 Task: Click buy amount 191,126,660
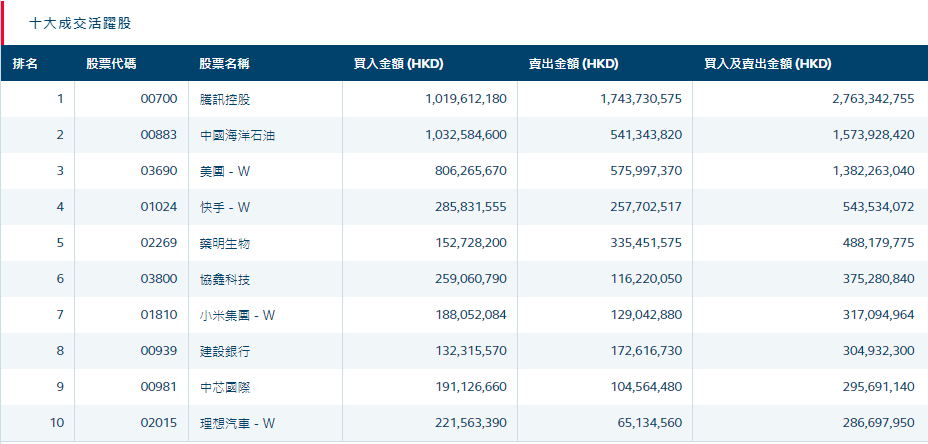coord(471,387)
